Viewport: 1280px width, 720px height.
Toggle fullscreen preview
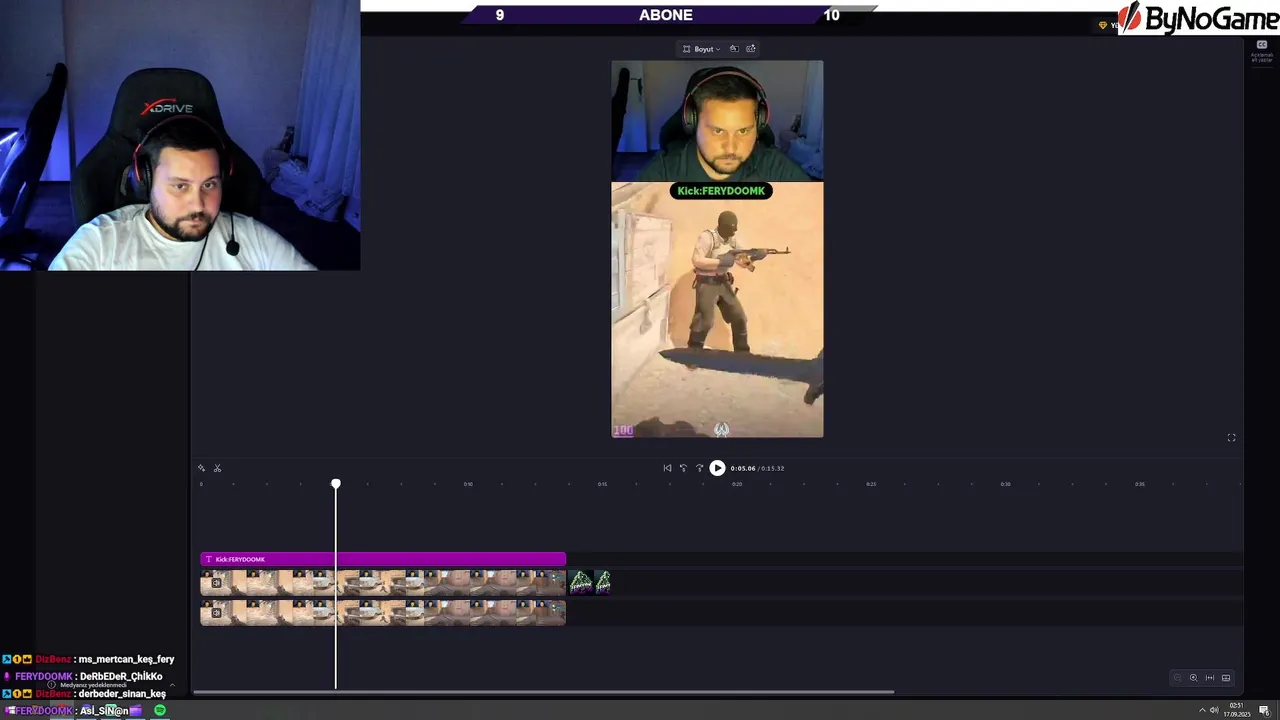click(1232, 438)
